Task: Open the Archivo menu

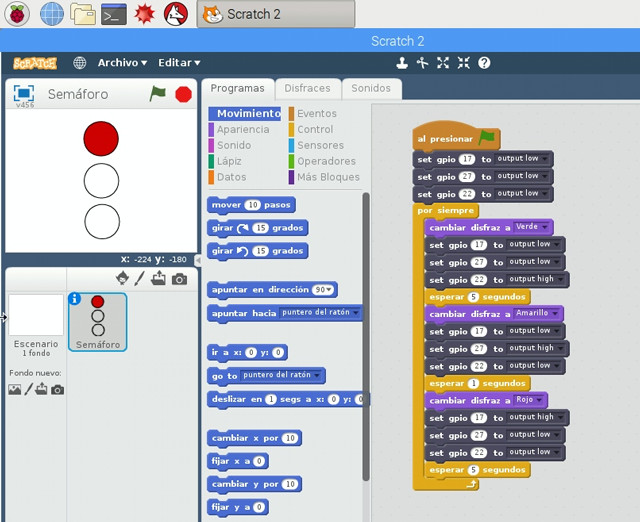Action: click(122, 63)
